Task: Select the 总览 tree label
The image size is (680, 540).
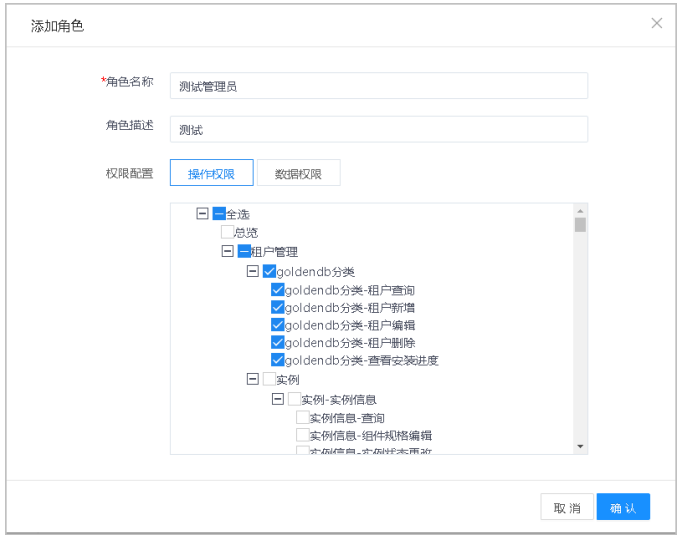Action: 246,233
